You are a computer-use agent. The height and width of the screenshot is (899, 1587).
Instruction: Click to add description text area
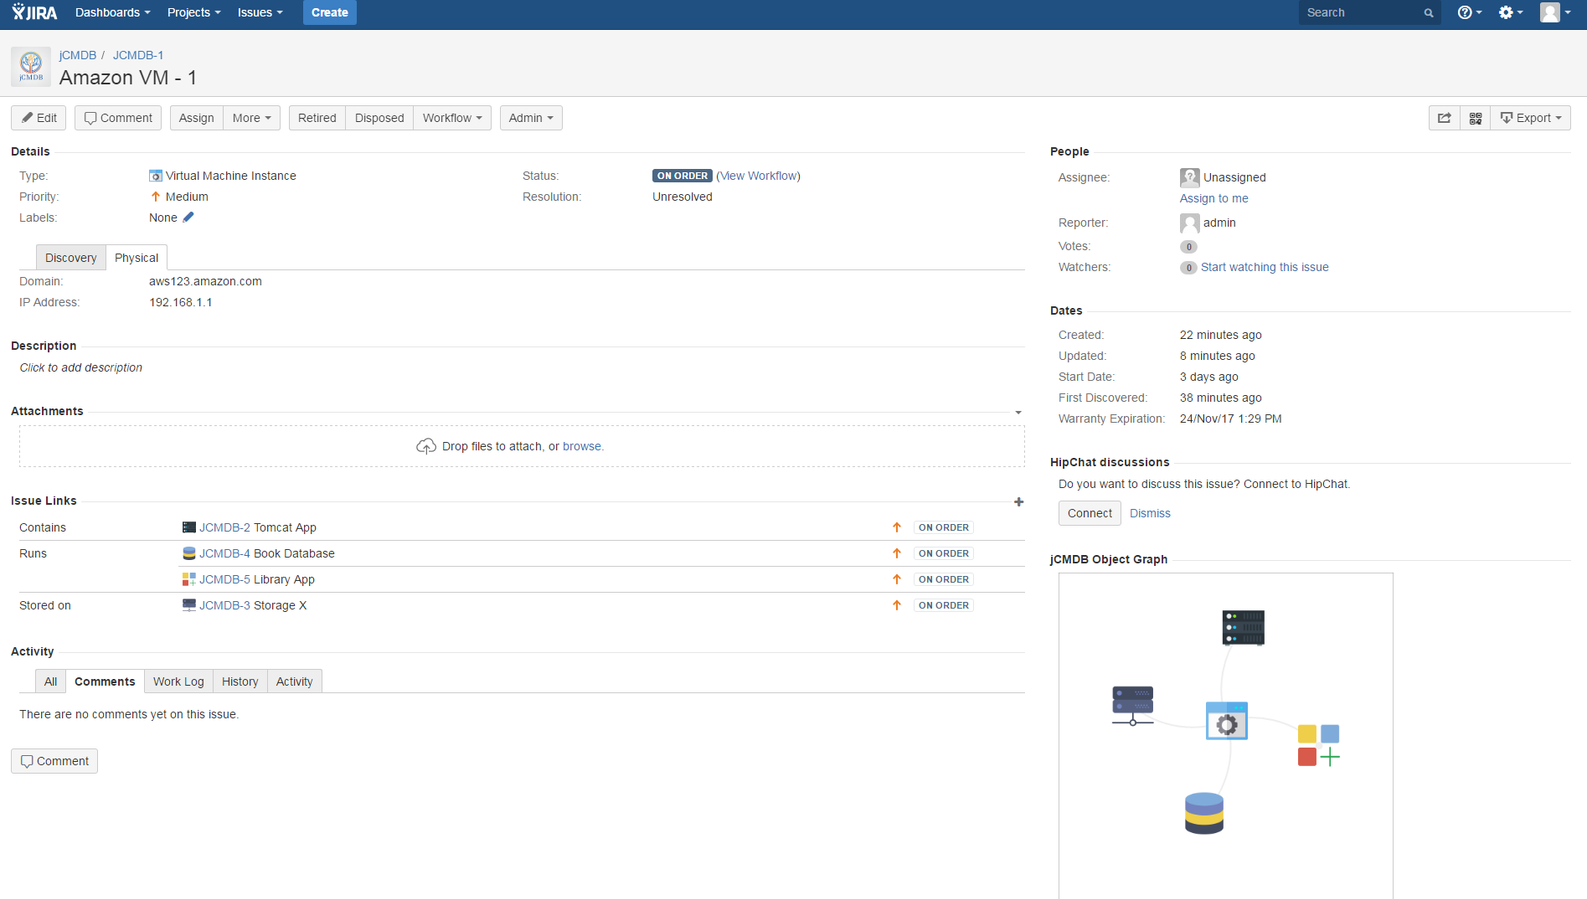[81, 368]
